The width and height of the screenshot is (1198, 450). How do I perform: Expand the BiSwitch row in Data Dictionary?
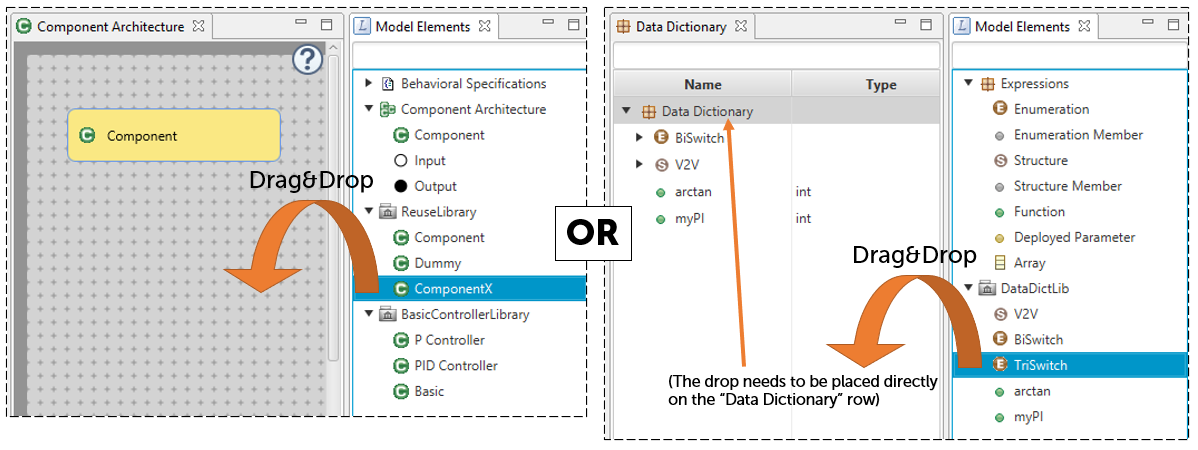tap(640, 138)
